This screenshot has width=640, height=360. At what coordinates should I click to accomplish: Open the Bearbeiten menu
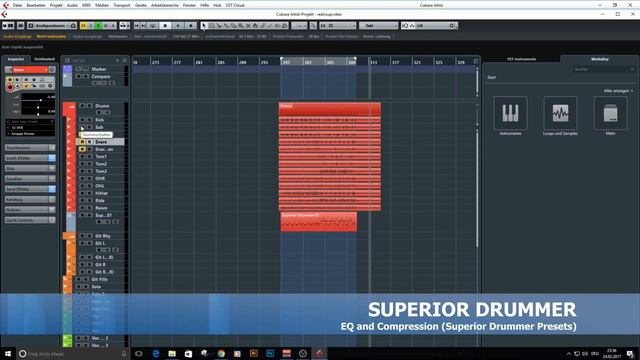36,5
